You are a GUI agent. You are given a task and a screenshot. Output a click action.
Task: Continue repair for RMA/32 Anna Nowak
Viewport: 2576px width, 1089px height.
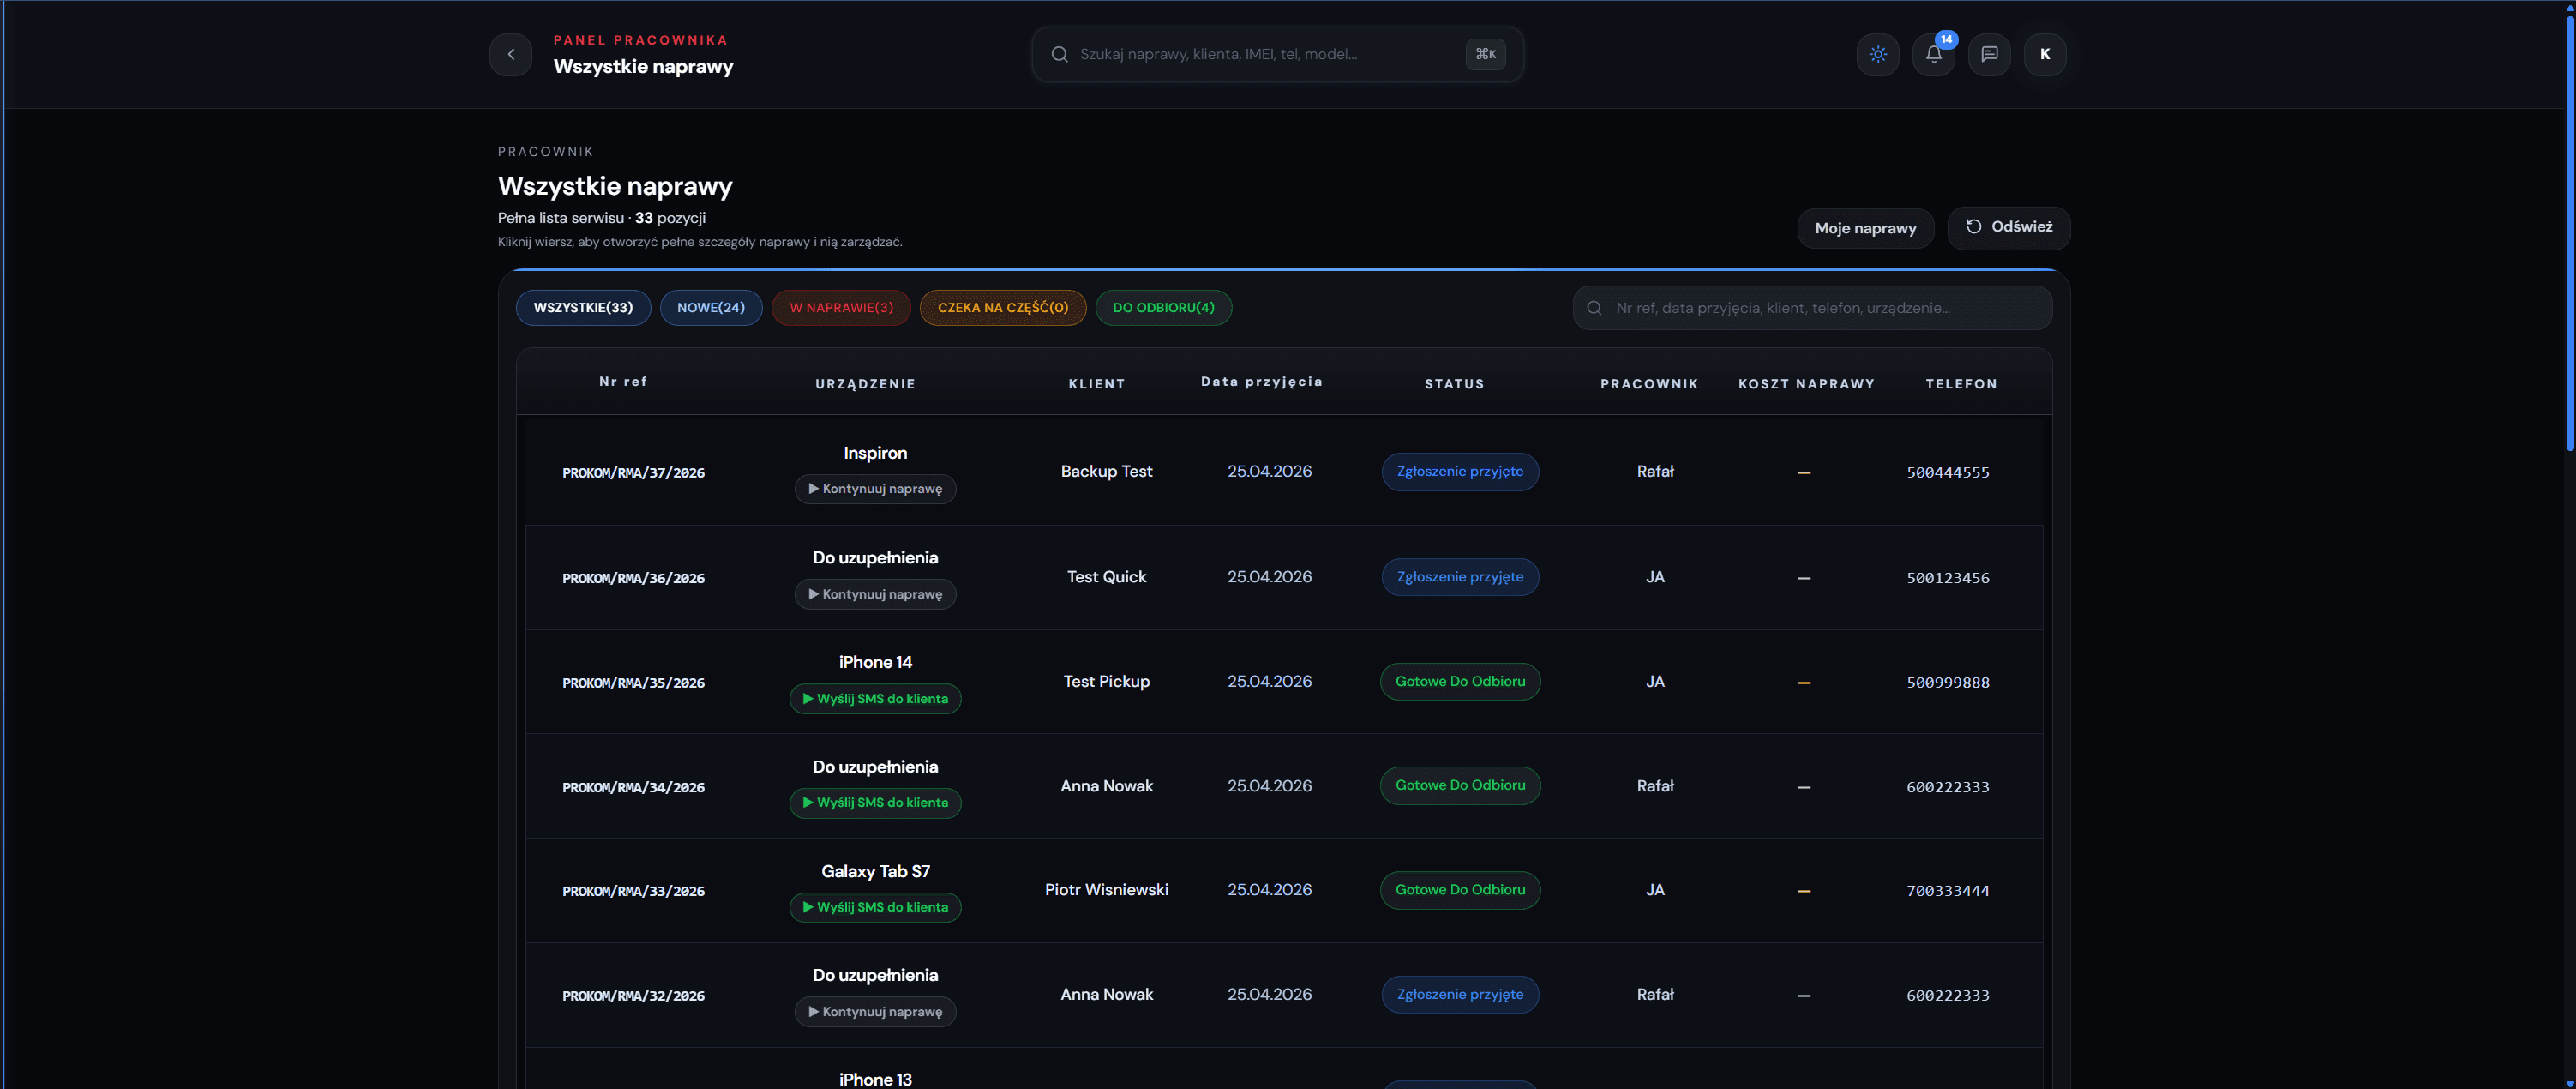click(x=875, y=1012)
